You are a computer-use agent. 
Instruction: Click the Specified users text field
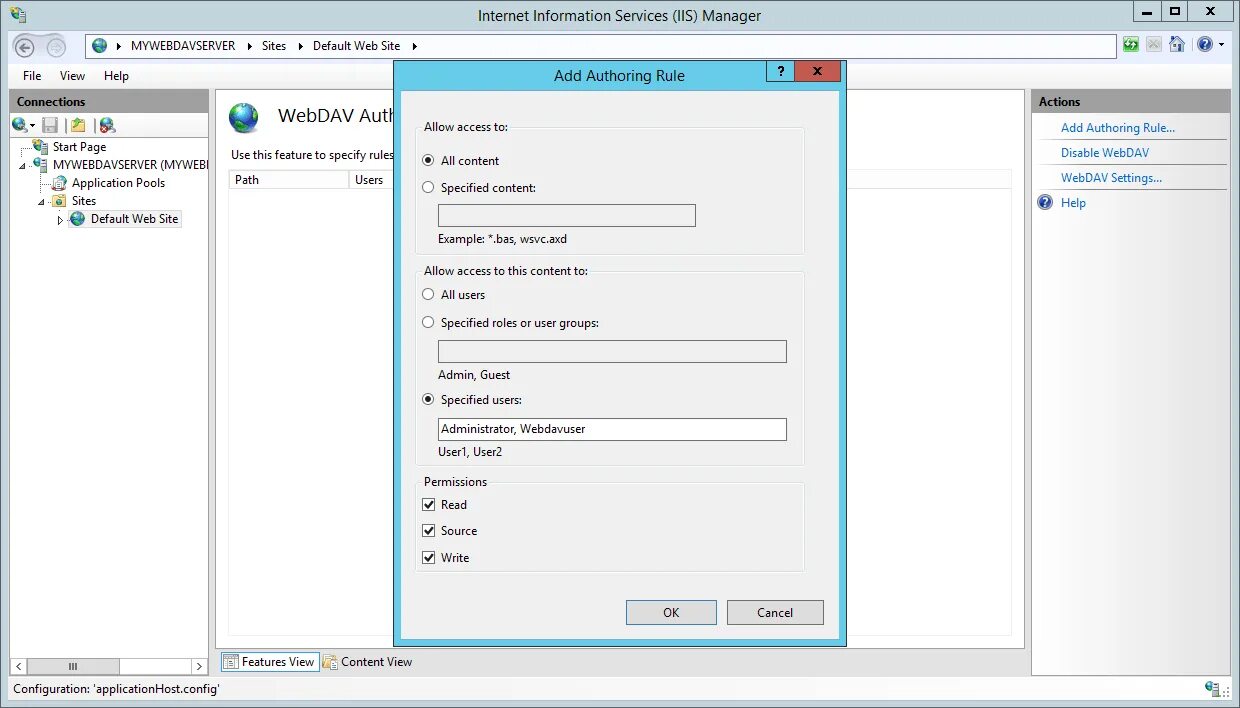point(612,429)
